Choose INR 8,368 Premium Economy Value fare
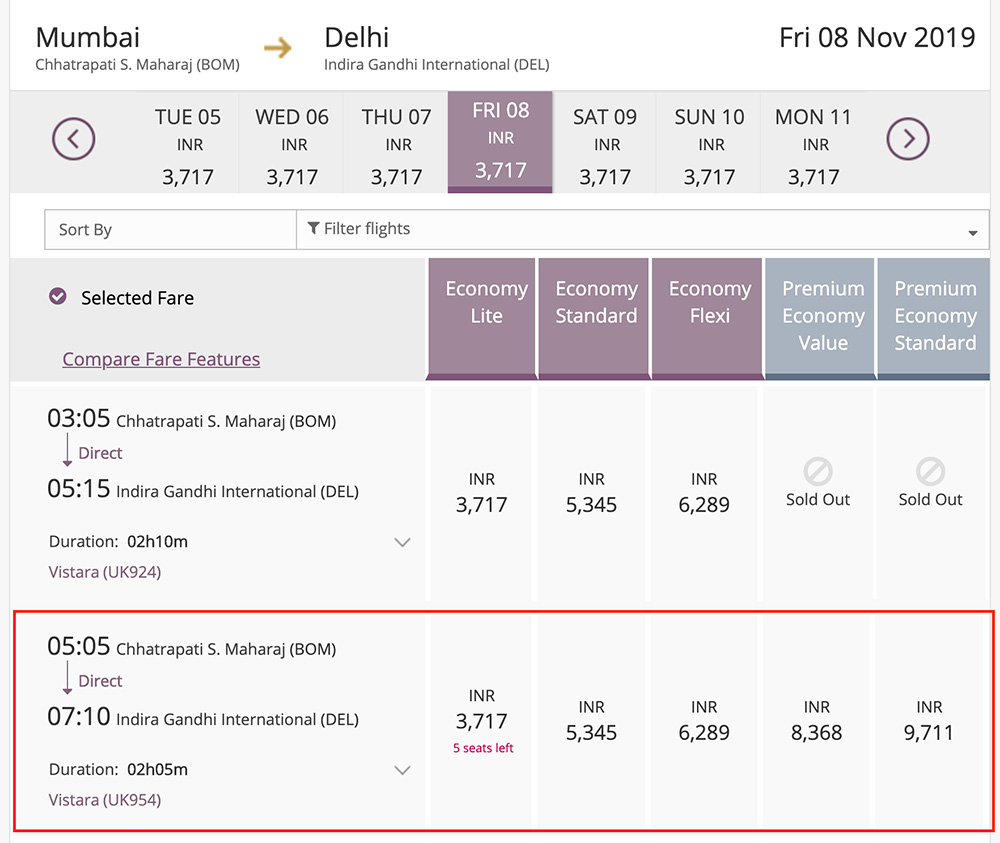The image size is (1000, 843). point(816,721)
